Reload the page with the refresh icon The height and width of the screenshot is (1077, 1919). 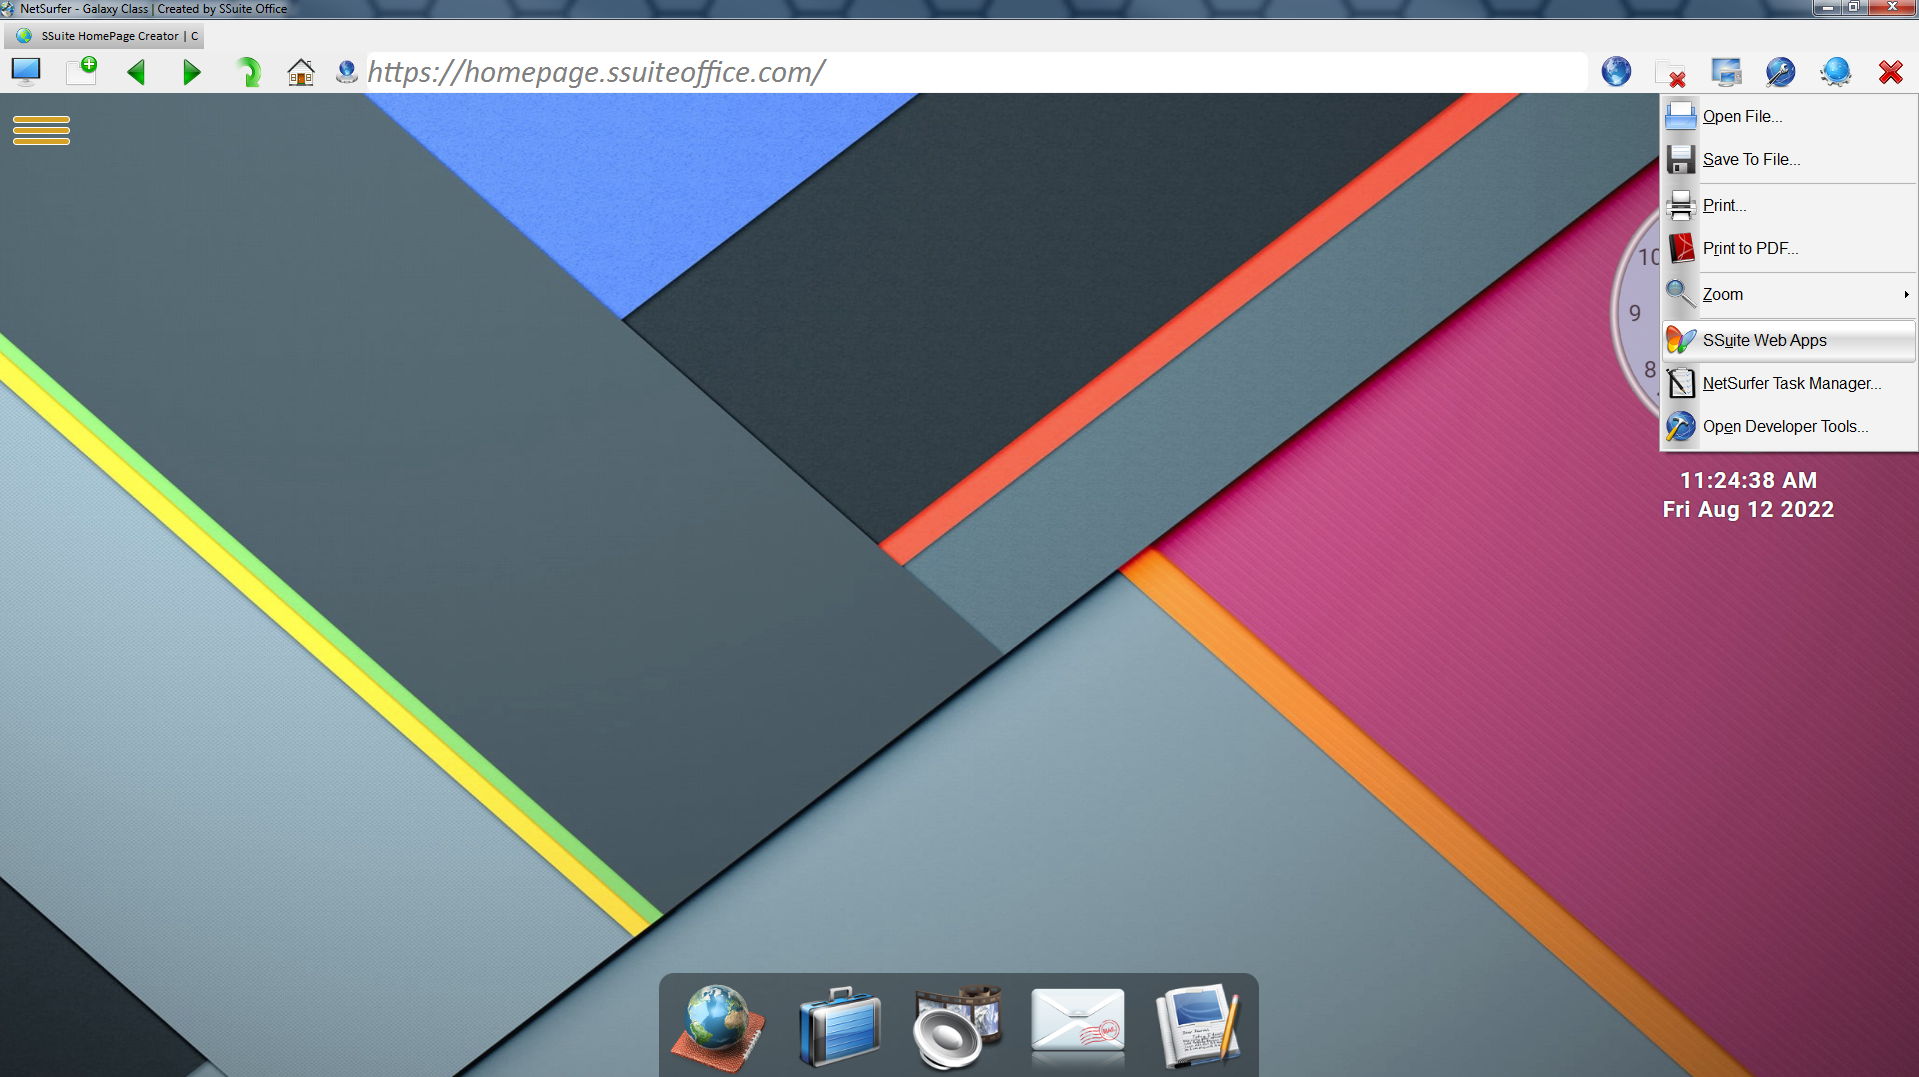pos(247,71)
